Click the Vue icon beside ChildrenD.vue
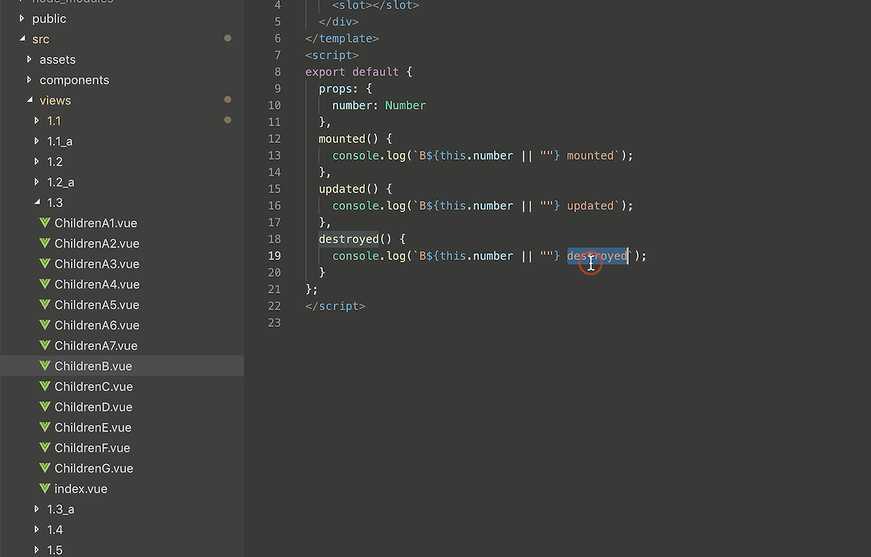This screenshot has height=557, width=871. point(45,407)
